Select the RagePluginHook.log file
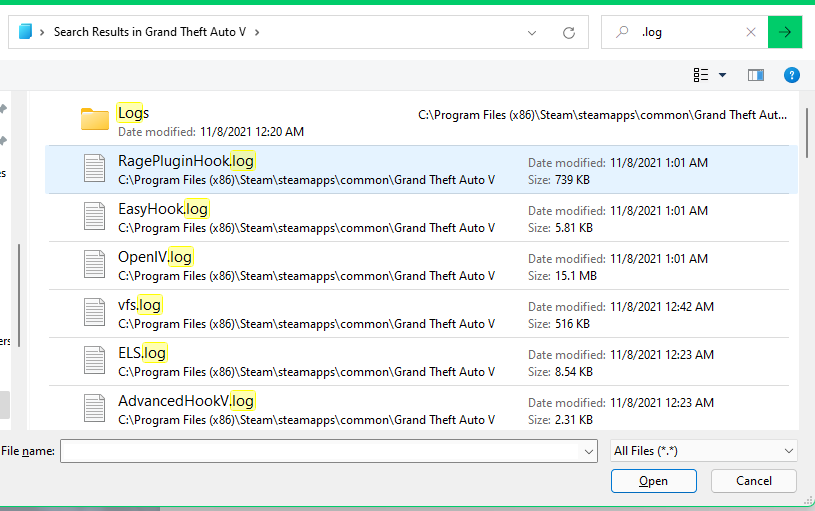 coord(186,160)
